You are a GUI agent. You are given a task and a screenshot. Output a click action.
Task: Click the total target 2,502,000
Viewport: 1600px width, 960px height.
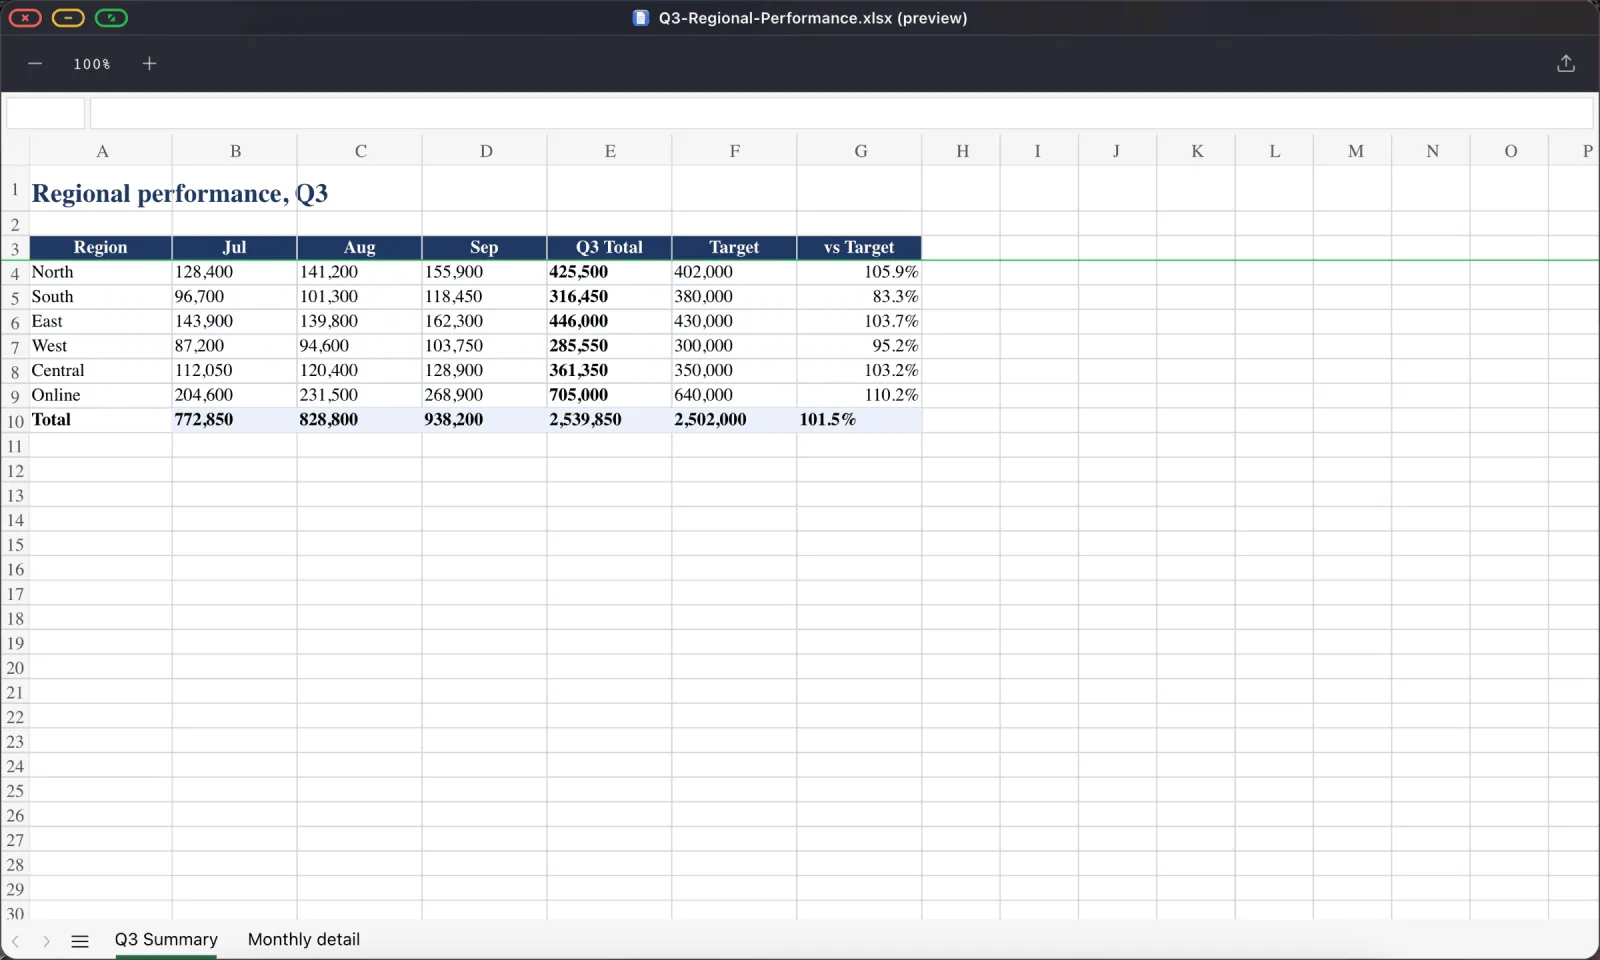735,420
